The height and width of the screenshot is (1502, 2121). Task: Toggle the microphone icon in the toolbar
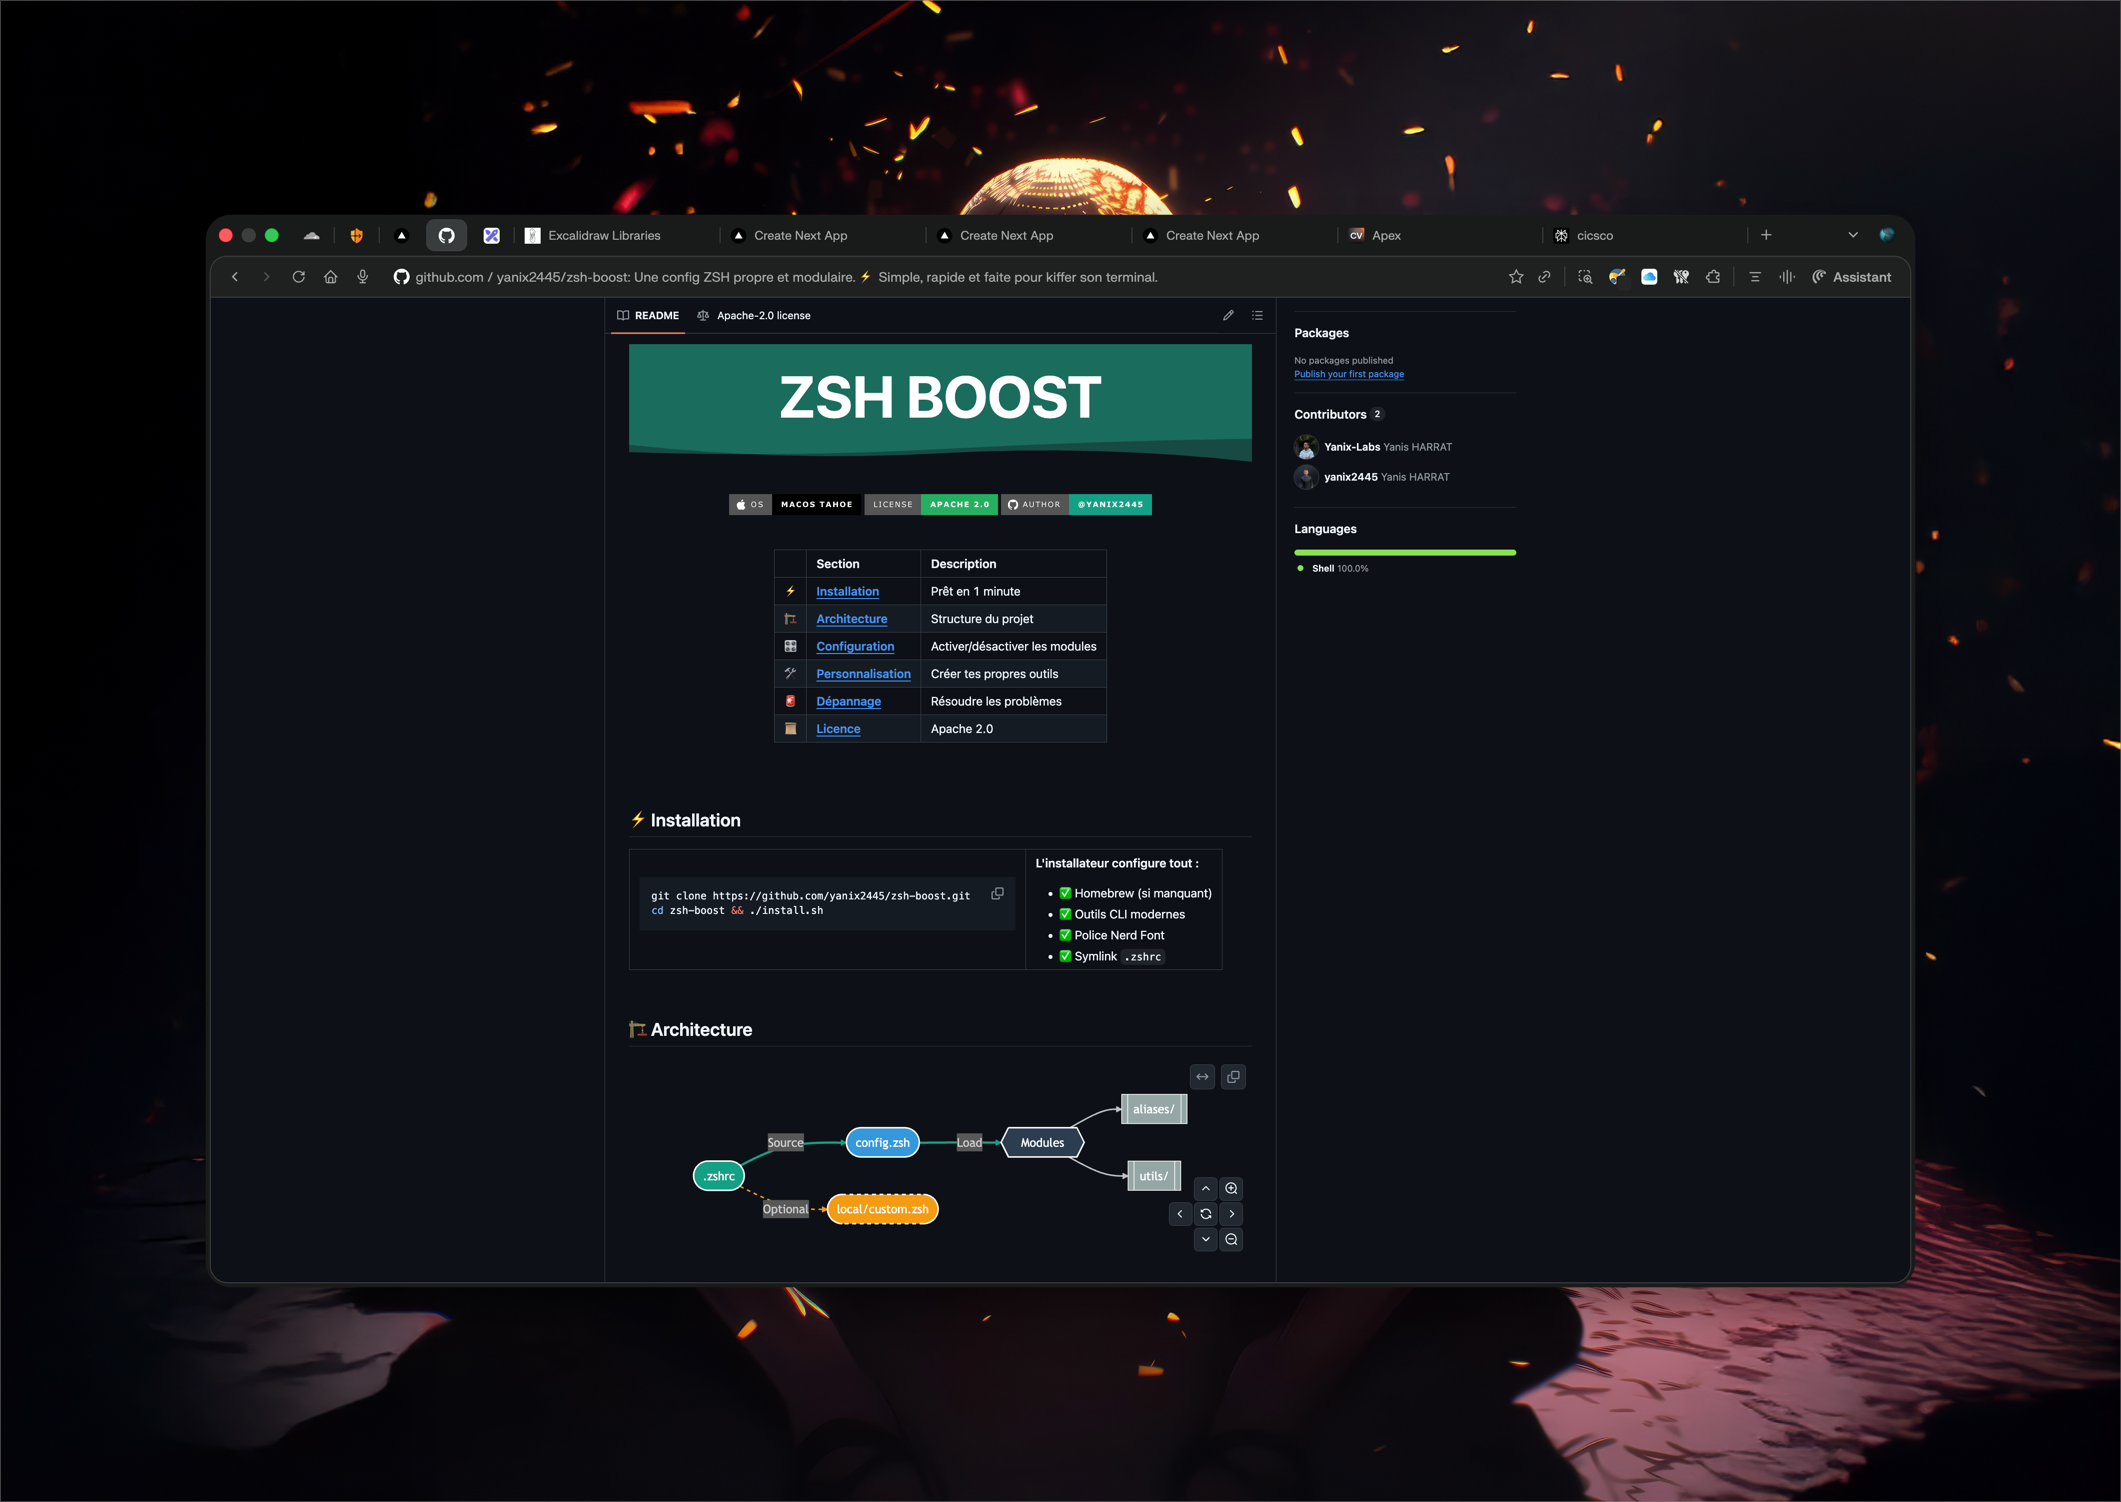coord(363,277)
